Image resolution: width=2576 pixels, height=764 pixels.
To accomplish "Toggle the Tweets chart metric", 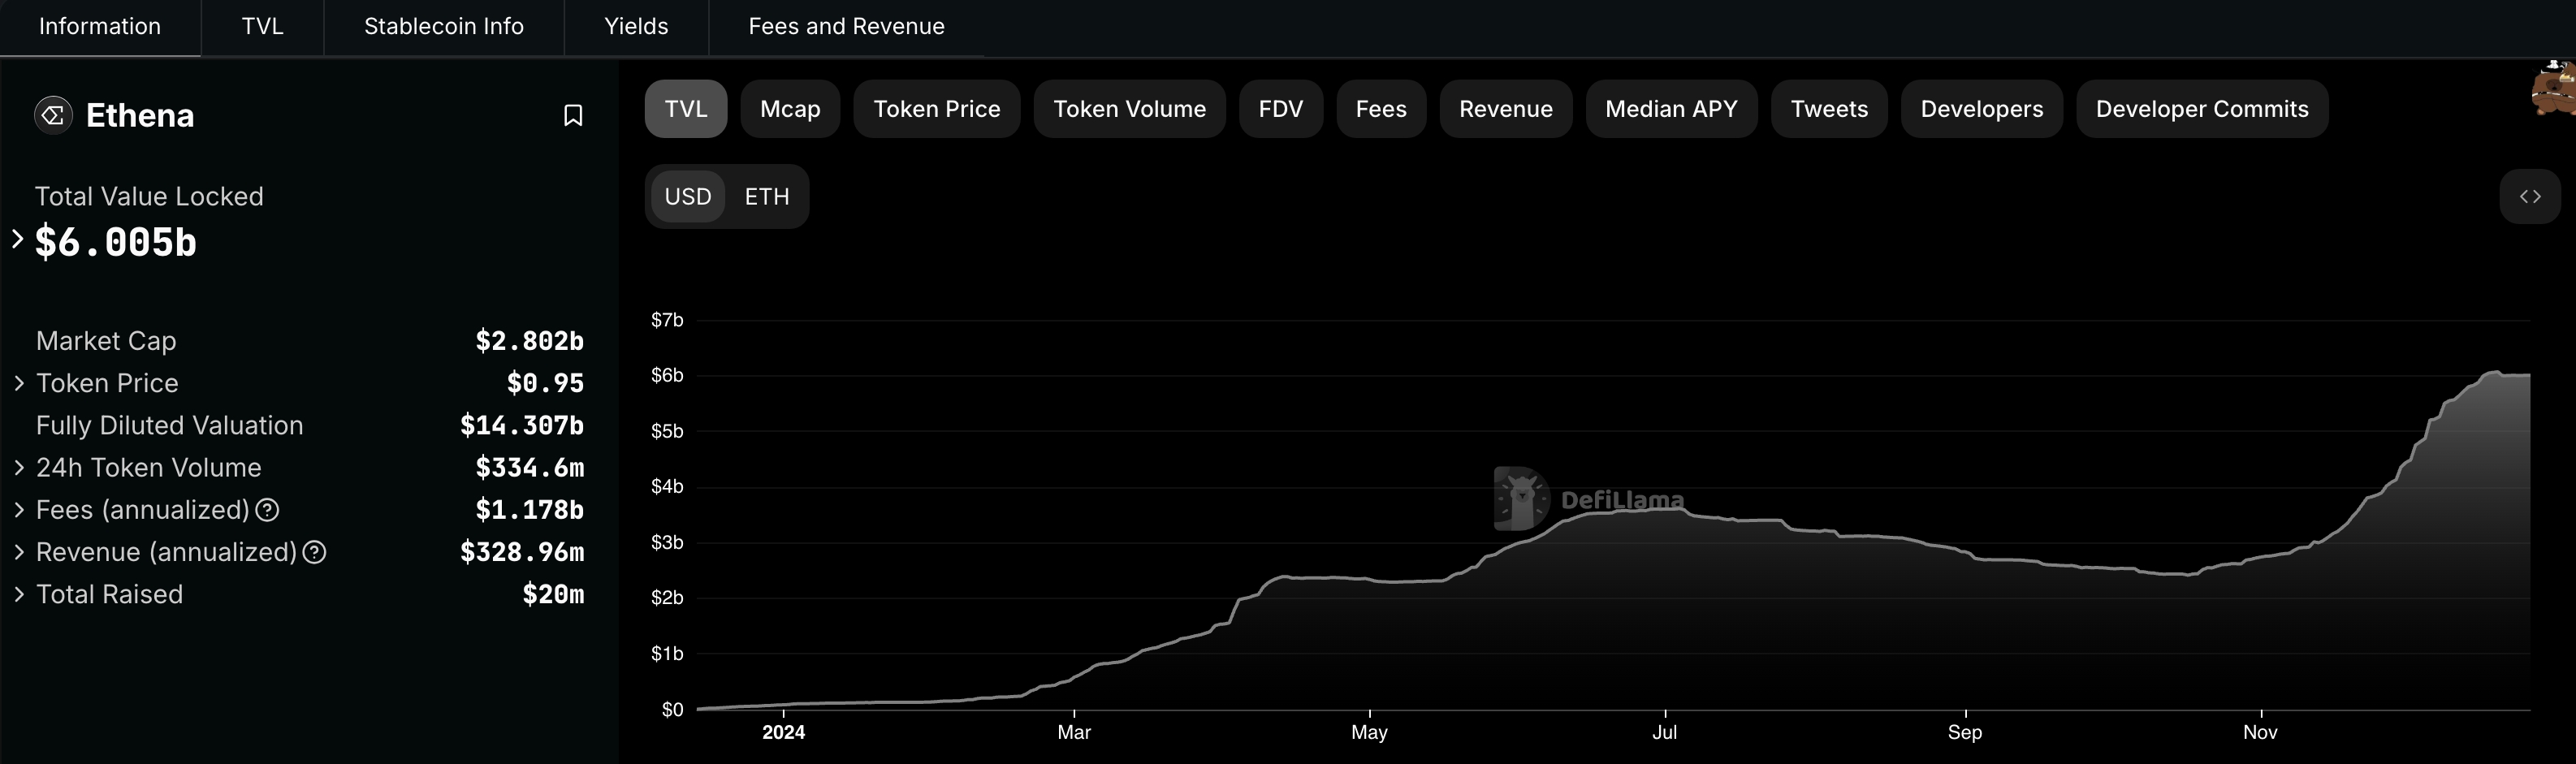I will tap(1829, 109).
